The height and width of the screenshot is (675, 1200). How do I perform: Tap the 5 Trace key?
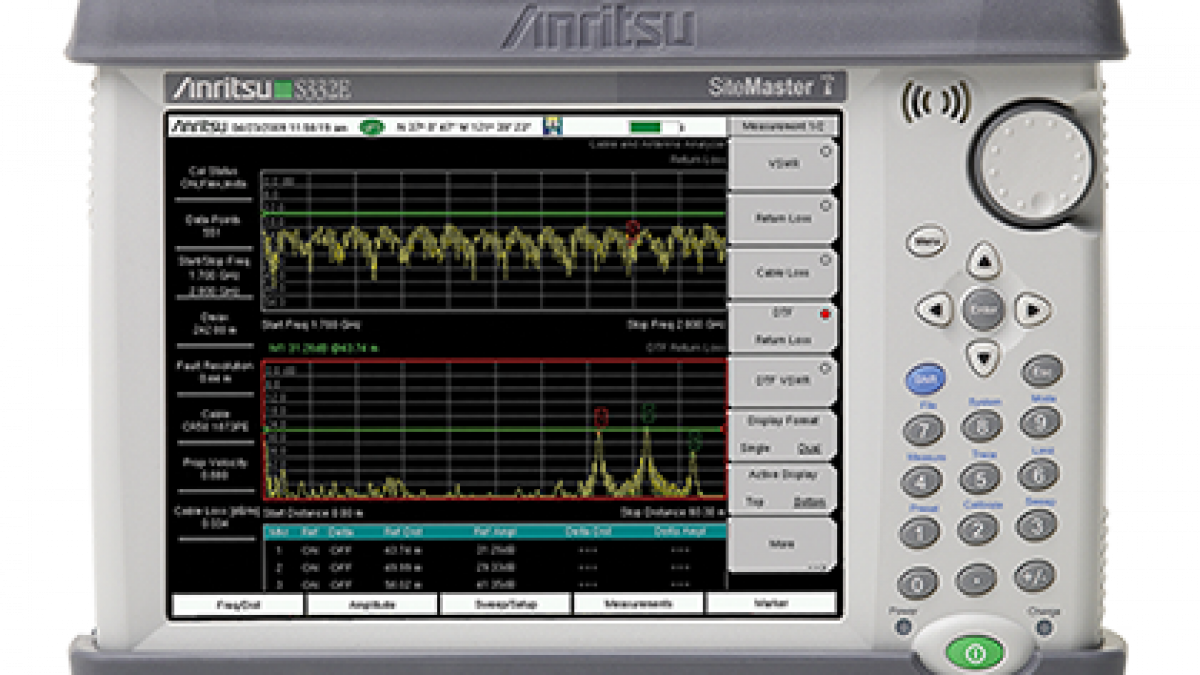(980, 478)
